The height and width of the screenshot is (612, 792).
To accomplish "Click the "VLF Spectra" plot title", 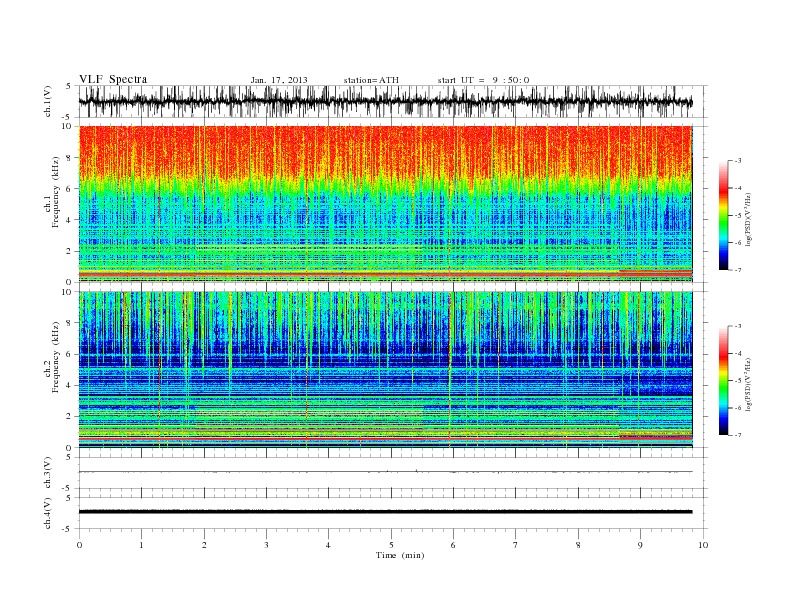I will [113, 79].
